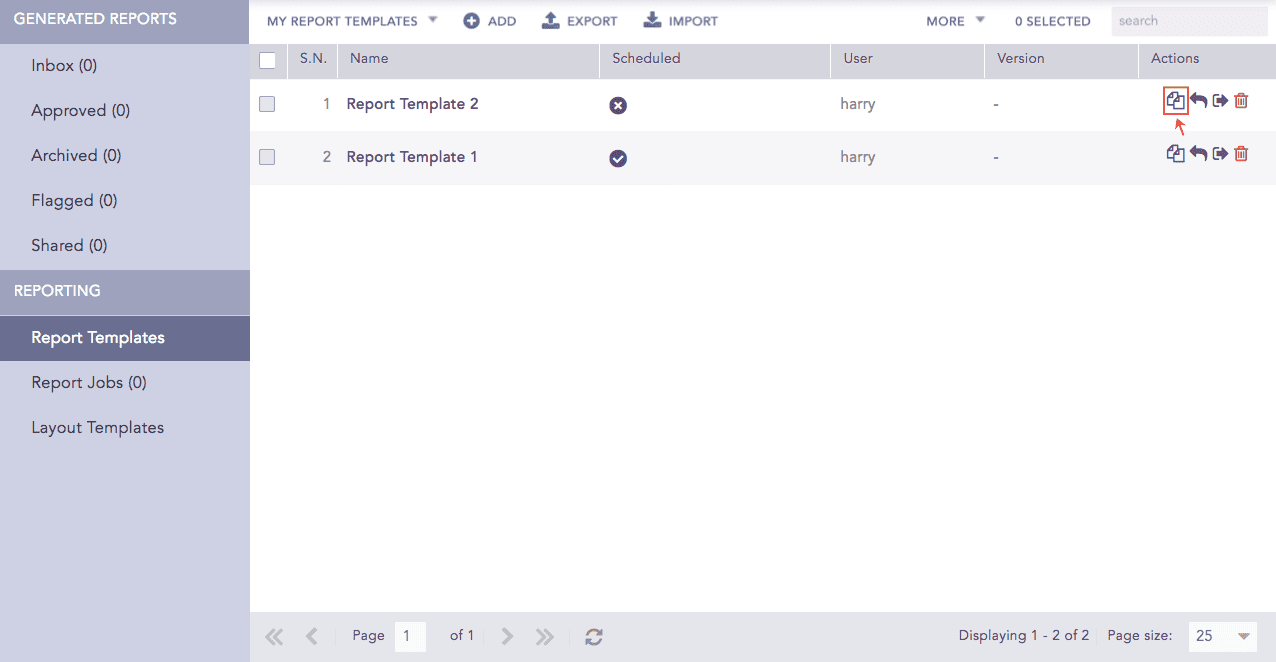Select the checkbox for Report Template 2
Image resolution: width=1276 pixels, height=662 pixels.
point(267,104)
